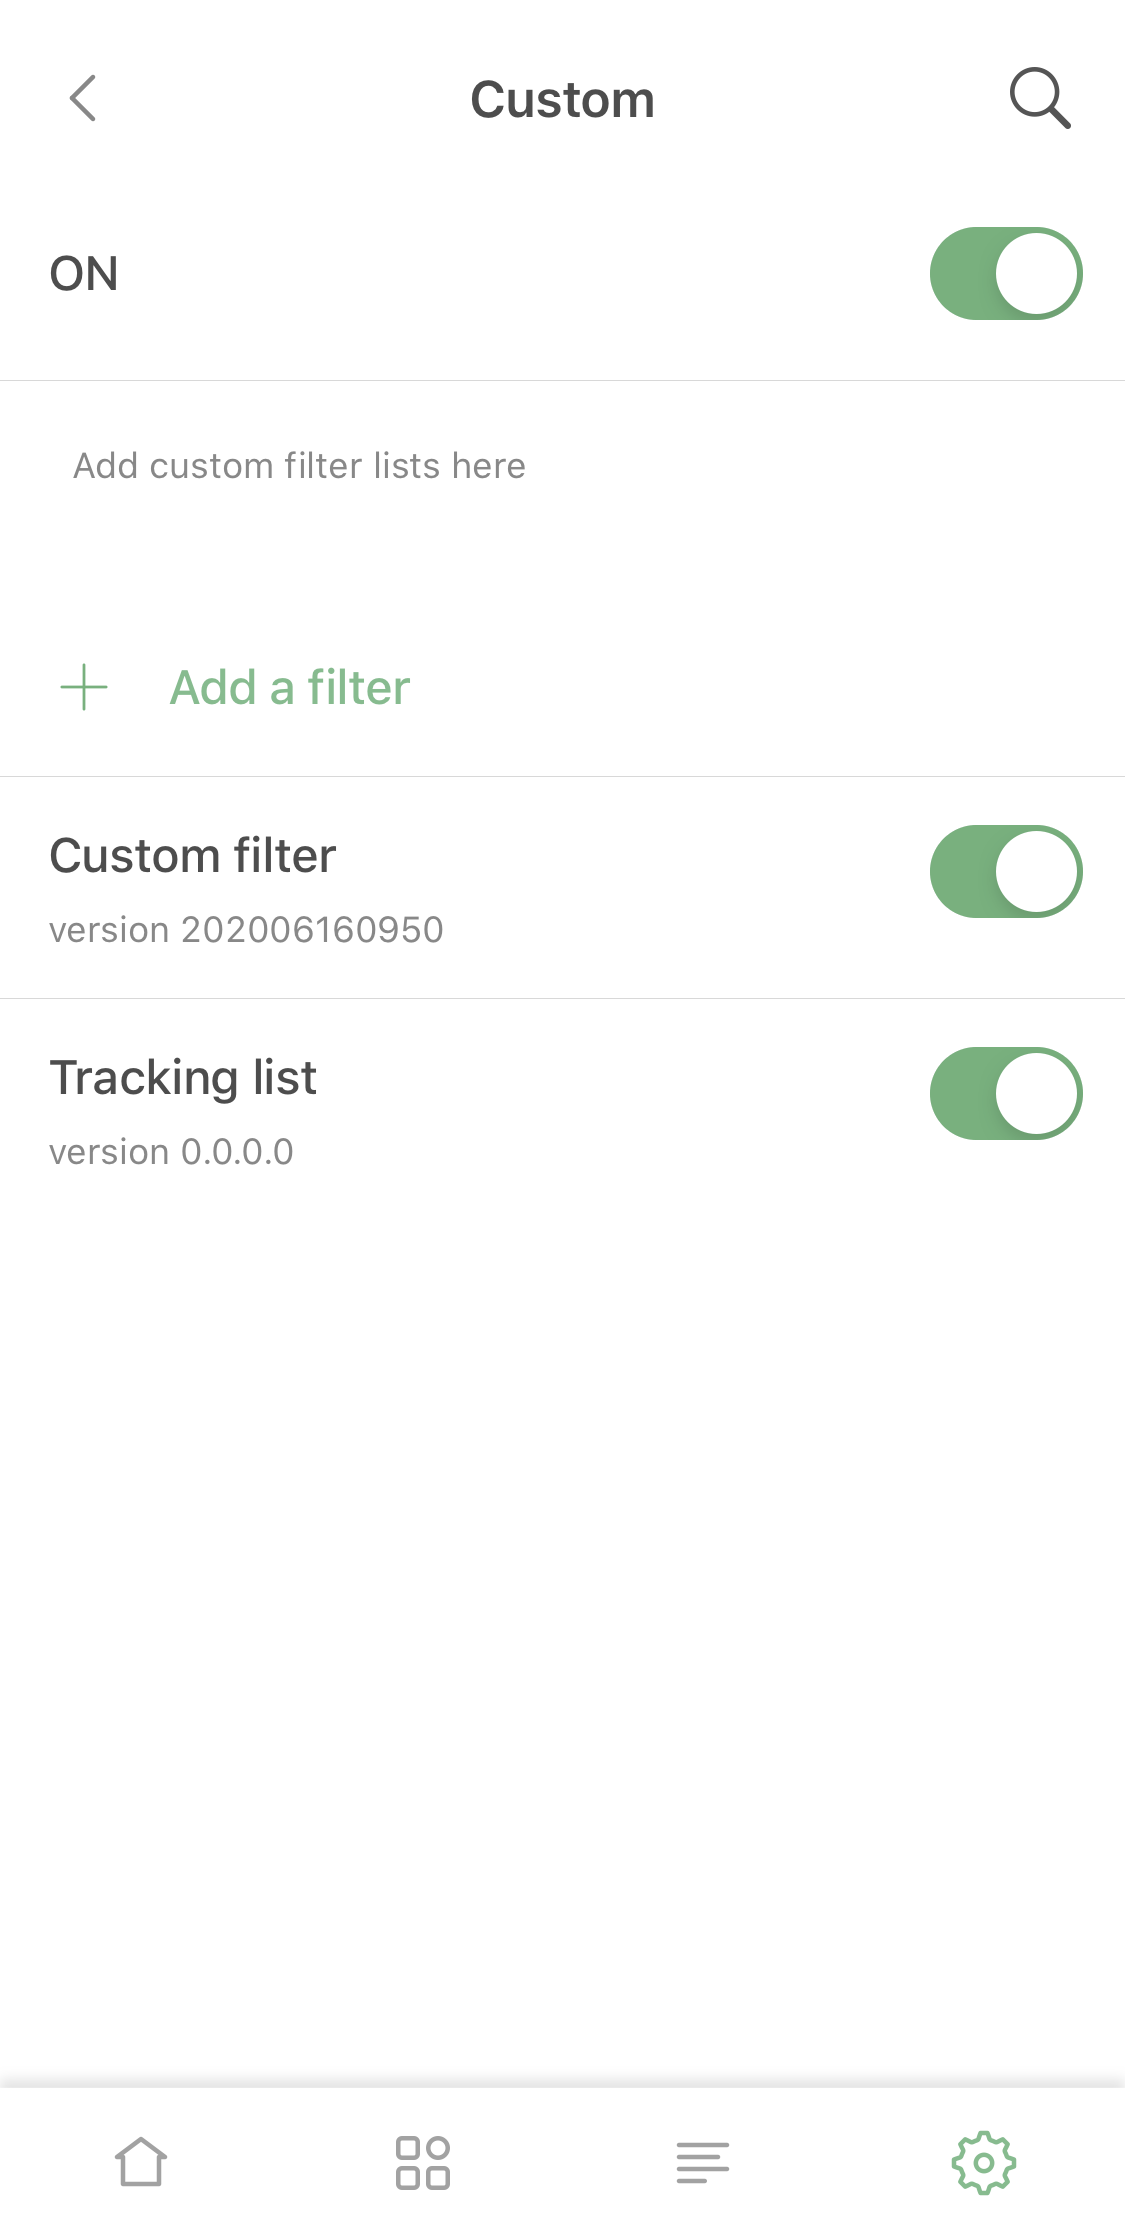This screenshot has width=1125, height=2236.
Task: Select version 202006160950 text
Action: [x=246, y=930]
